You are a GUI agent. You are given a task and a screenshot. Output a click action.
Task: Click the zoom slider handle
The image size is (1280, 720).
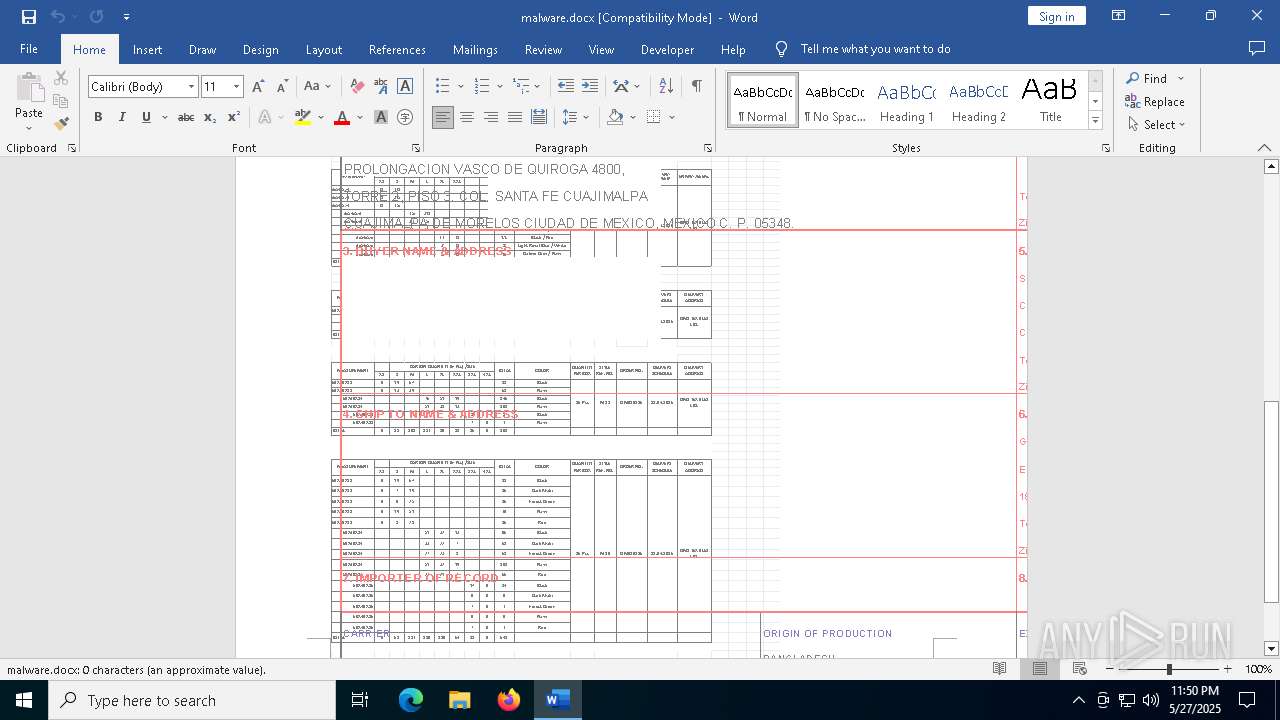1169,669
